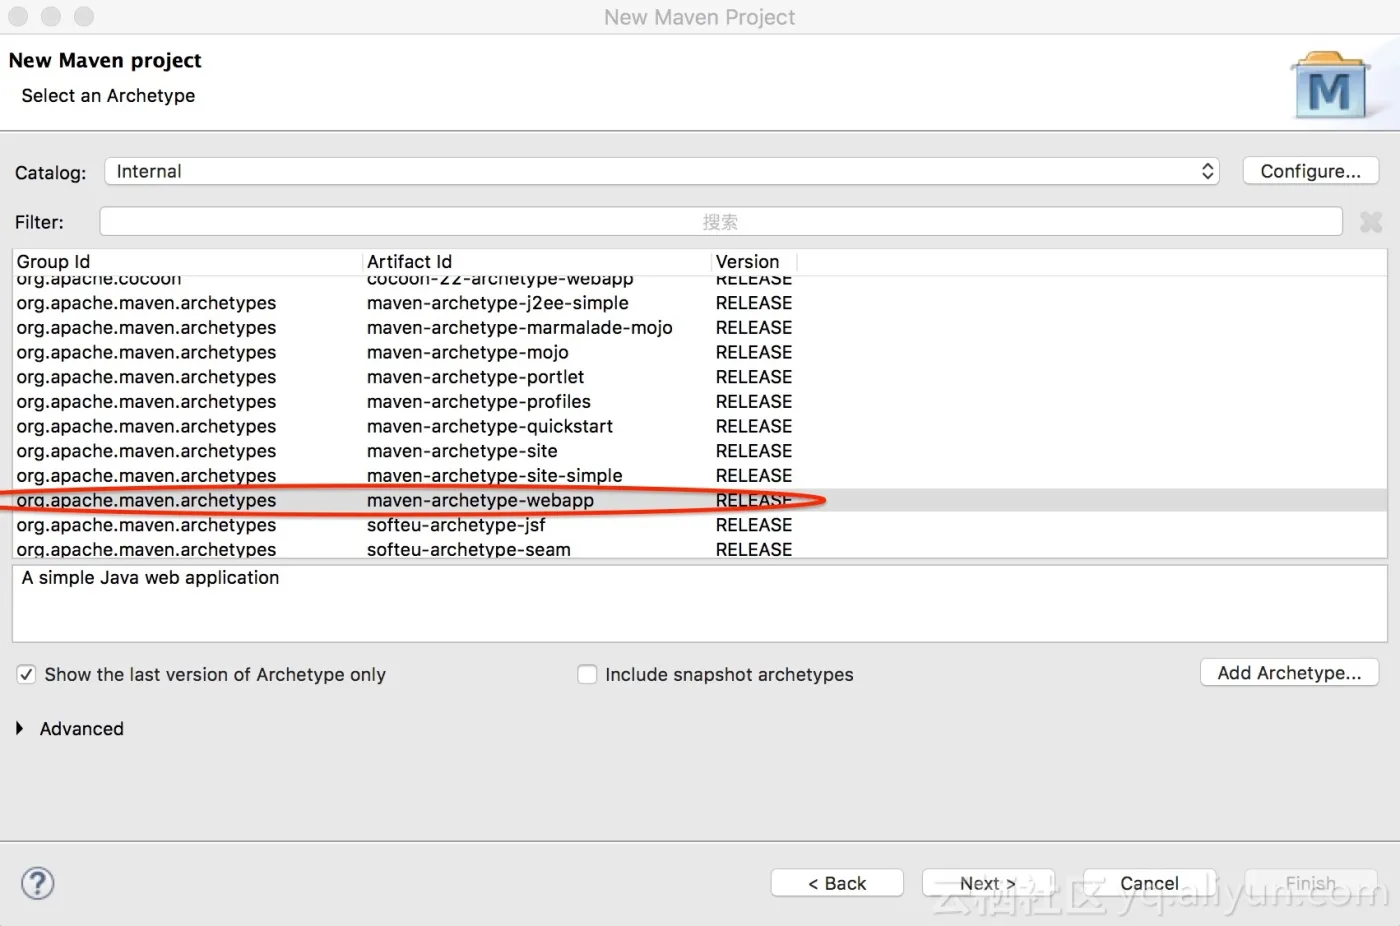This screenshot has width=1400, height=926.
Task: Clear the filter with the X icon
Action: 1371,222
